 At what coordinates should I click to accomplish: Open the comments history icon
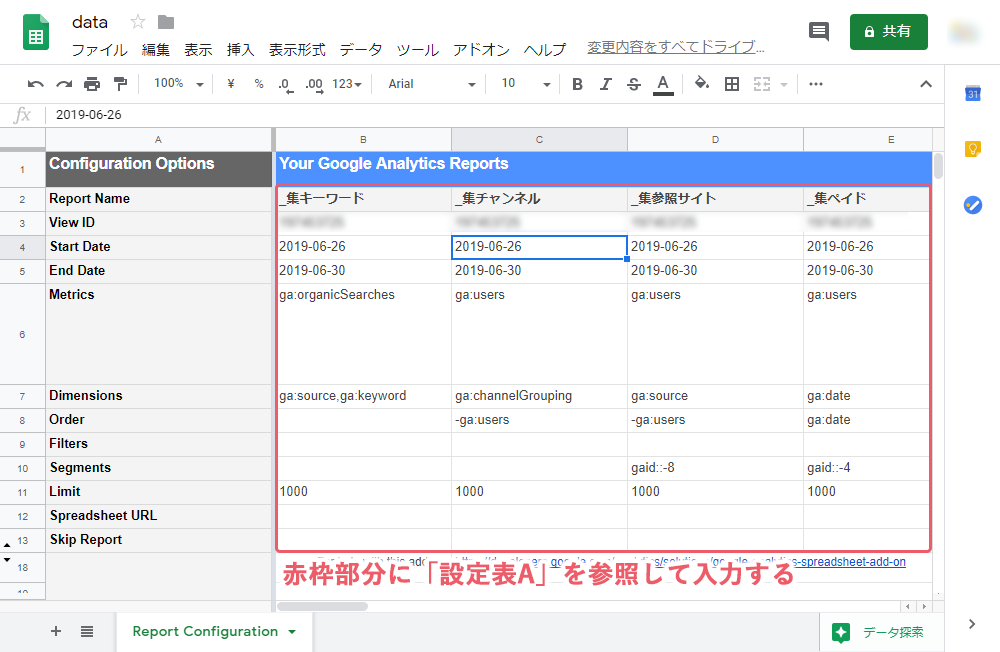coord(818,31)
